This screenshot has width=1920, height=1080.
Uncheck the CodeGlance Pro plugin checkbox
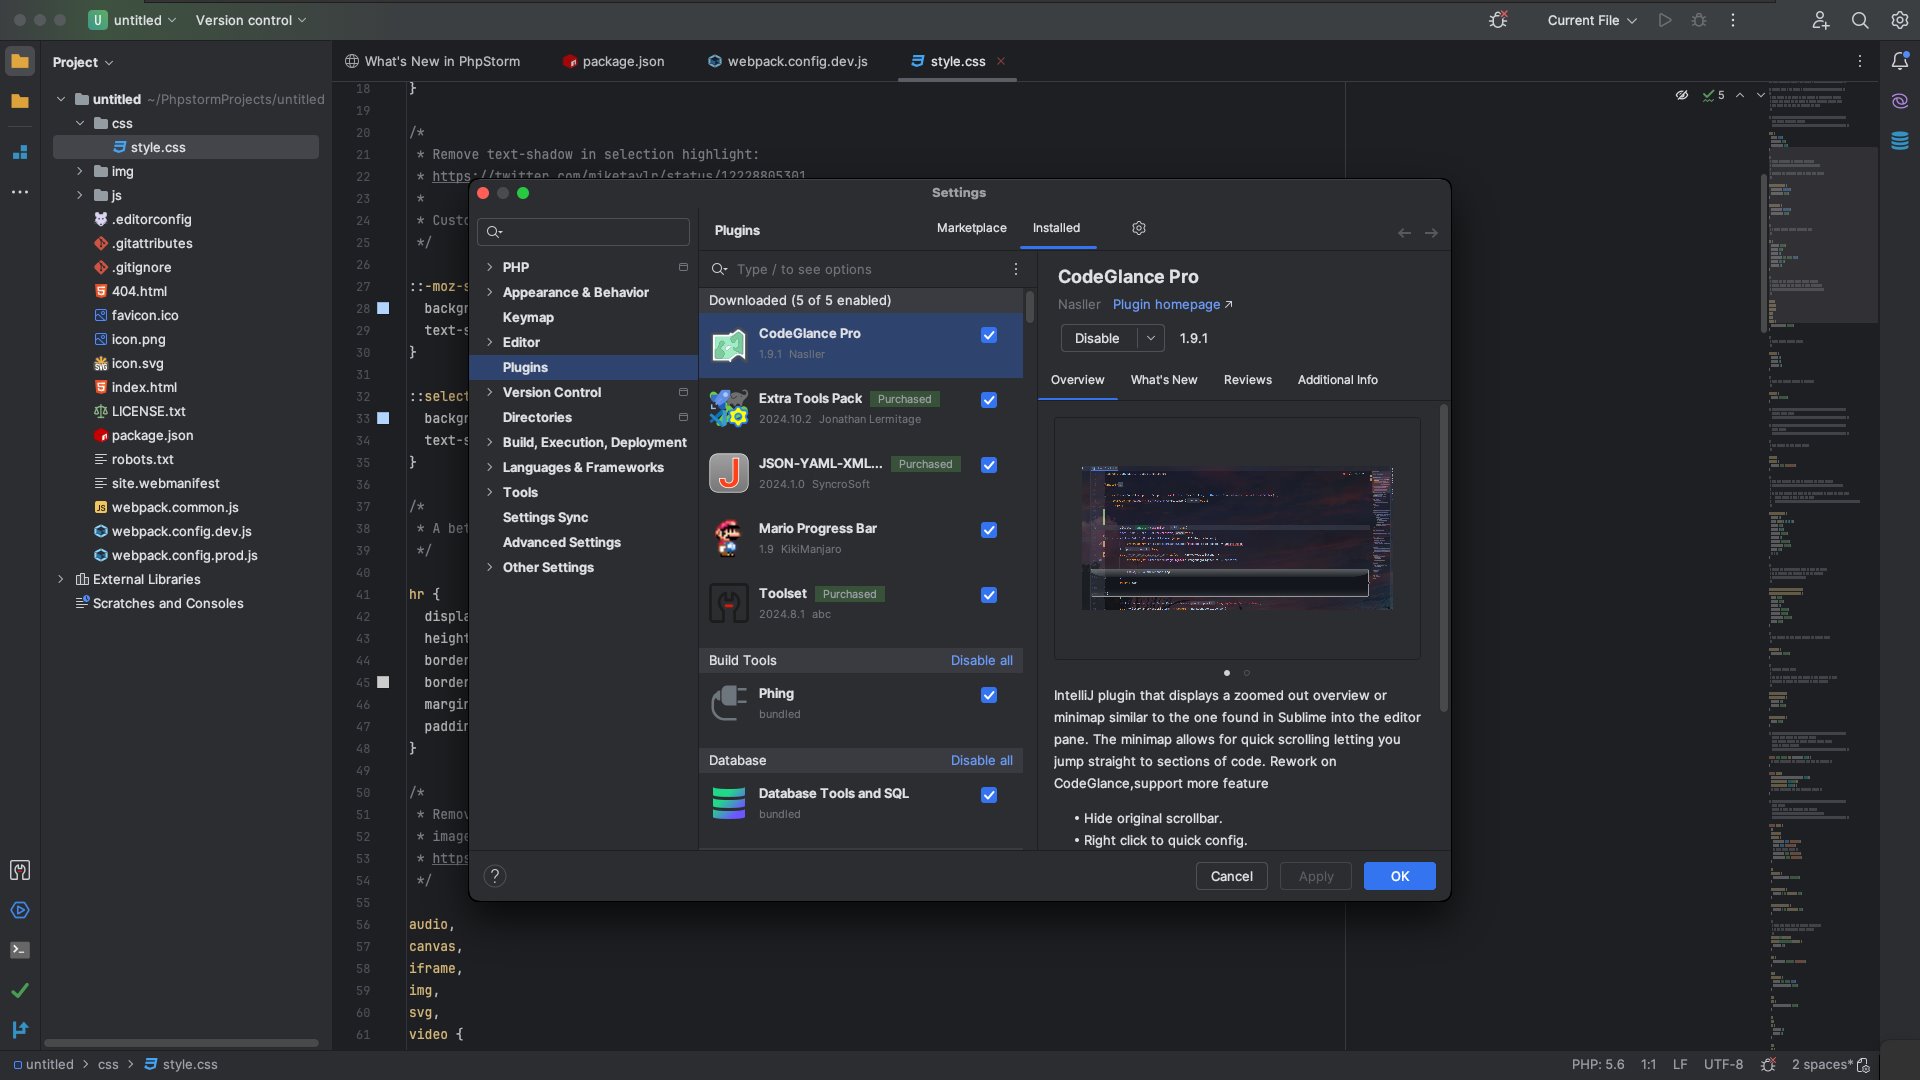989,335
